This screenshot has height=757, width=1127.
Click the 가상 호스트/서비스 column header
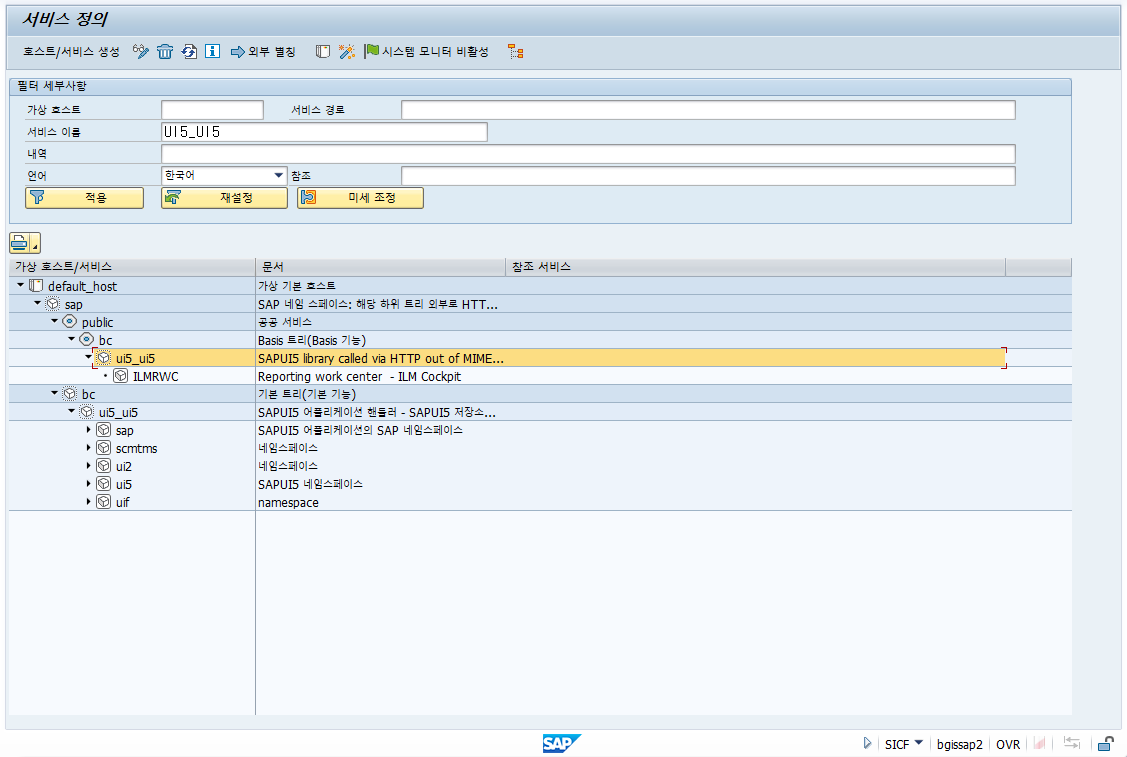pyautogui.click(x=132, y=267)
